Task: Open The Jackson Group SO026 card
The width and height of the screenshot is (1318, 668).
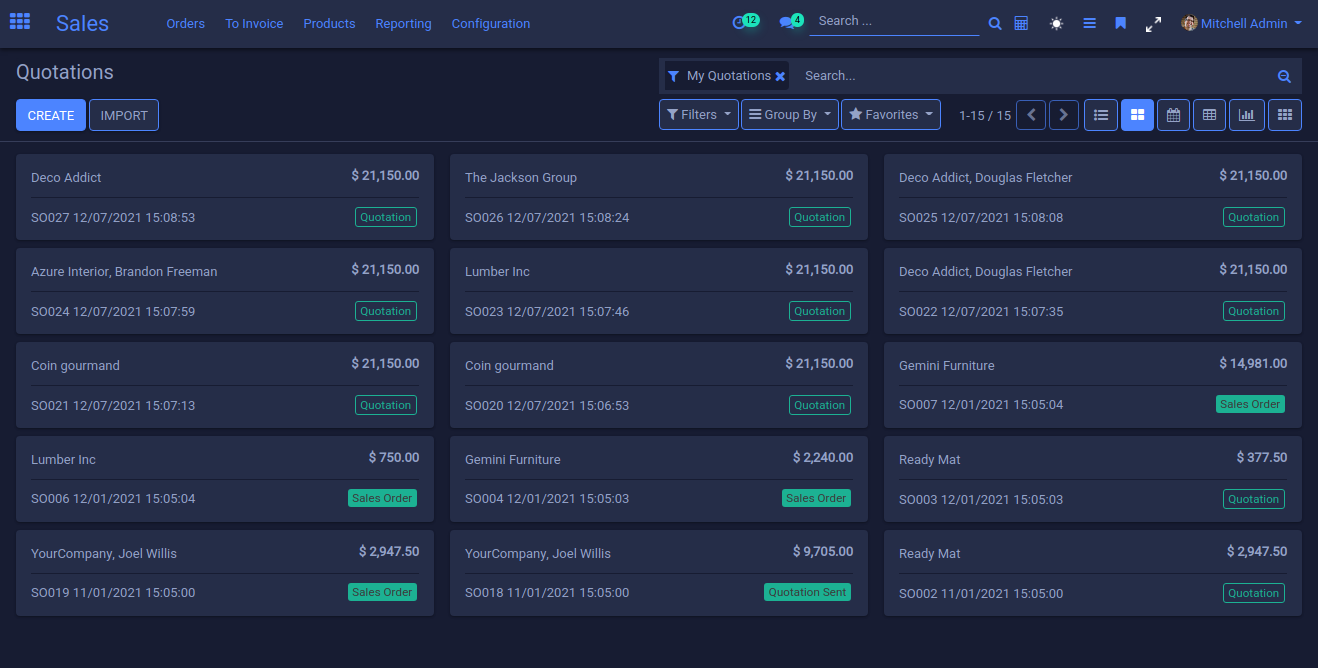Action: pyautogui.click(x=659, y=197)
